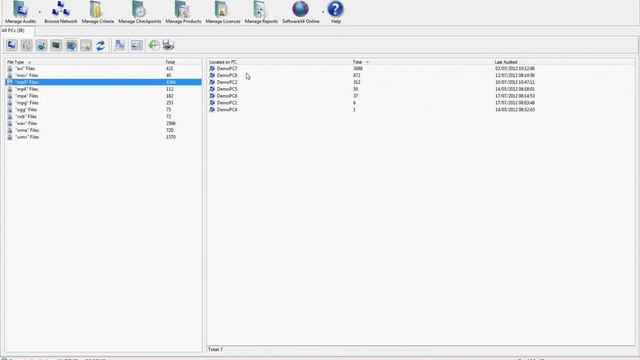Open Manage Licences
640x360 pixels.
pyautogui.click(x=223, y=12)
